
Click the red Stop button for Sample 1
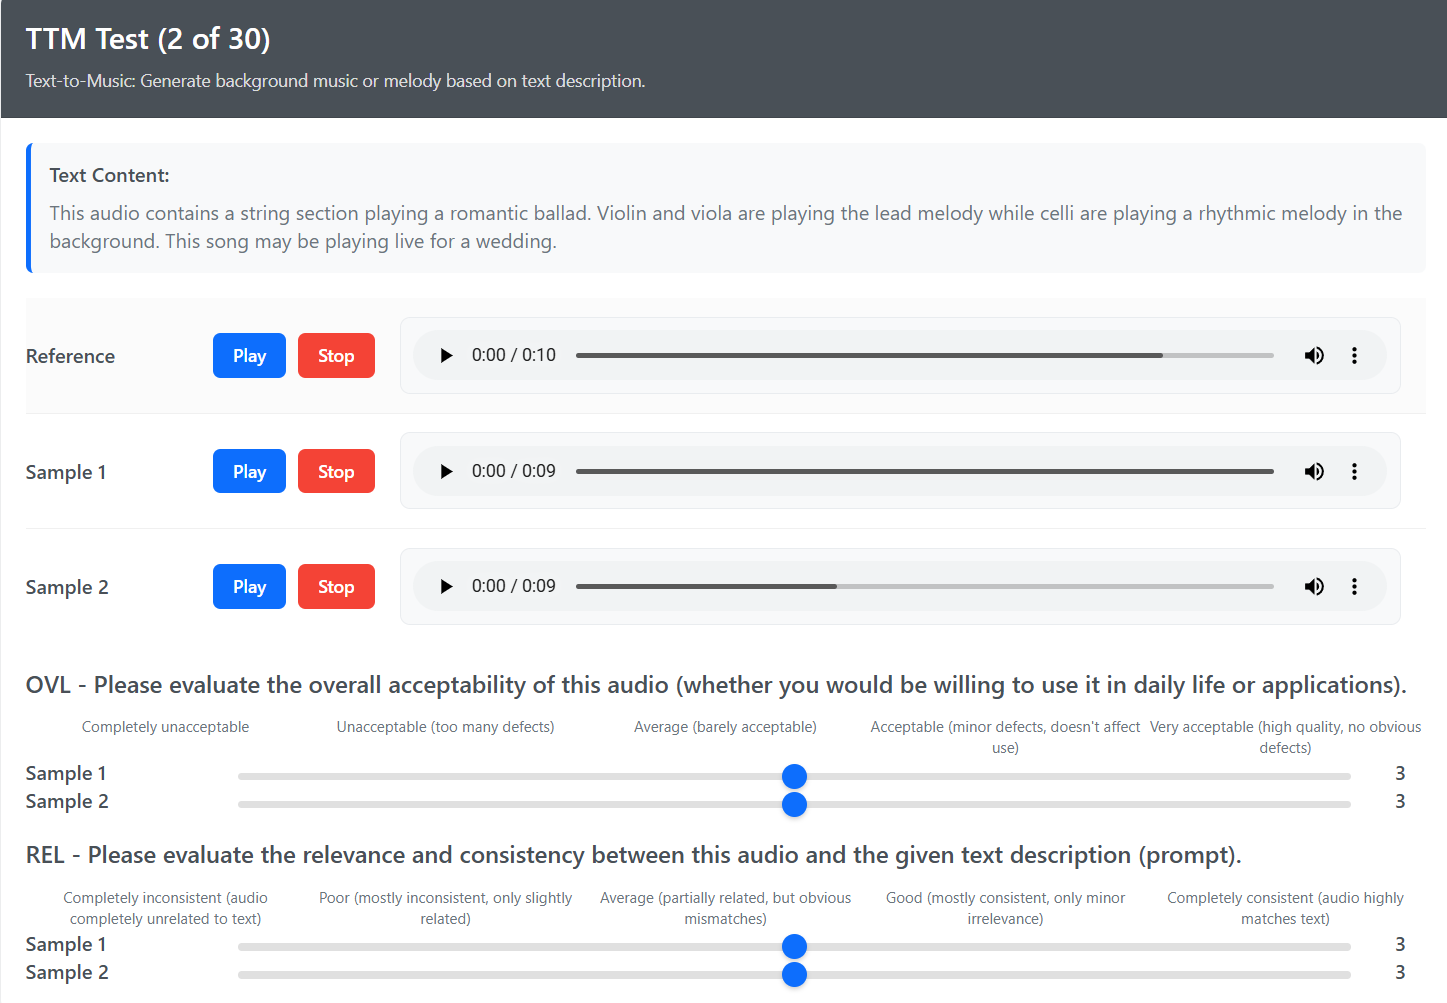coord(336,471)
